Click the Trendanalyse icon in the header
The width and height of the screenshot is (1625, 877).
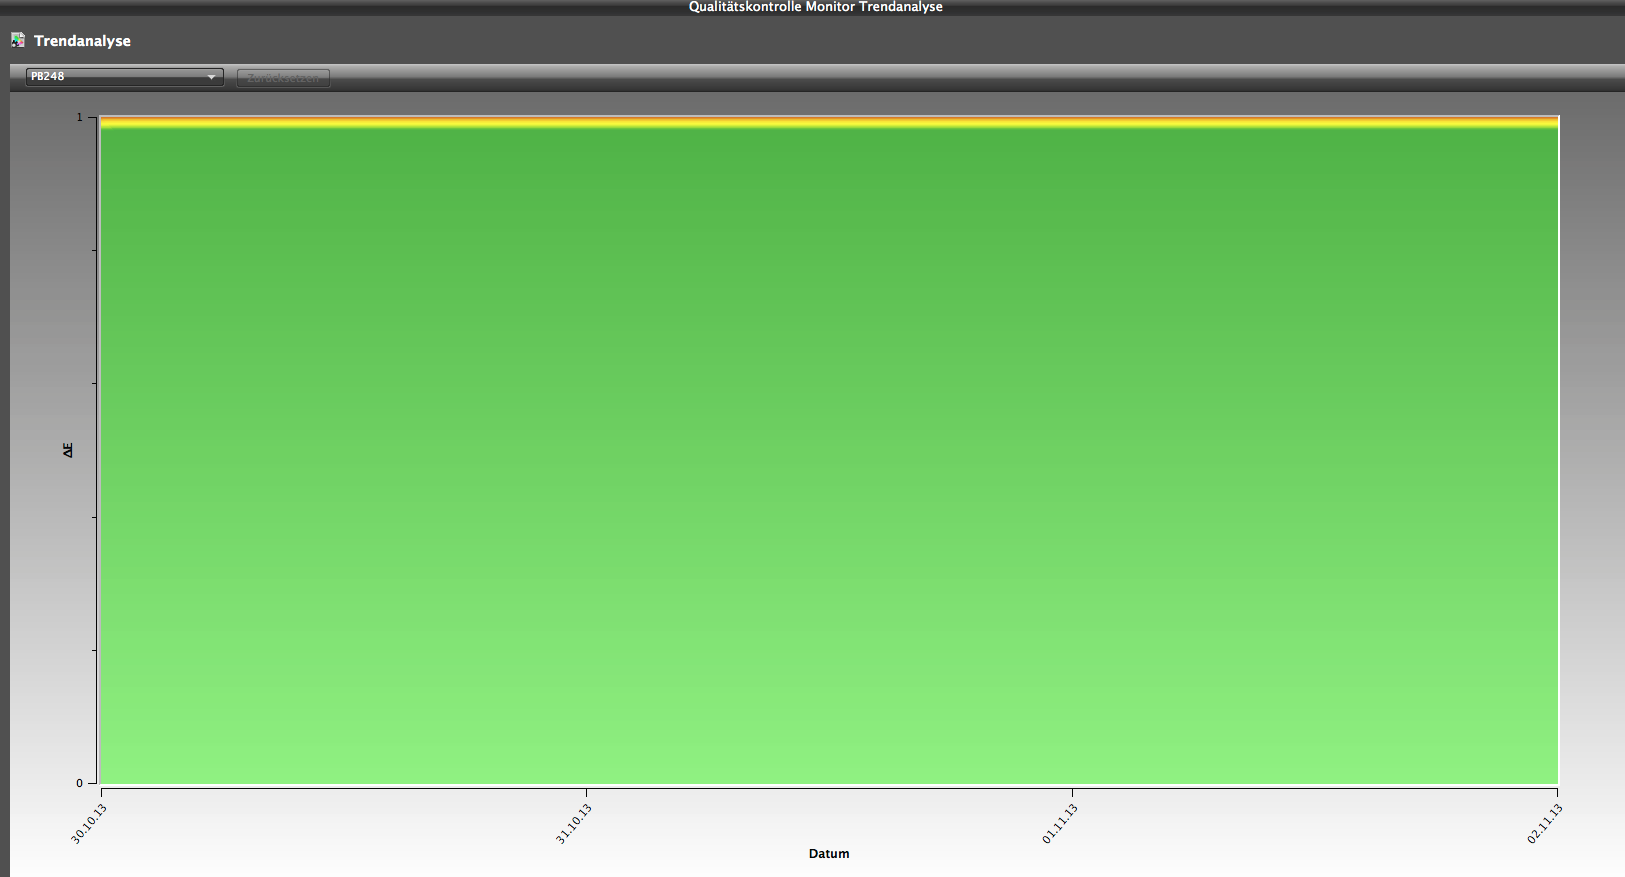point(18,40)
